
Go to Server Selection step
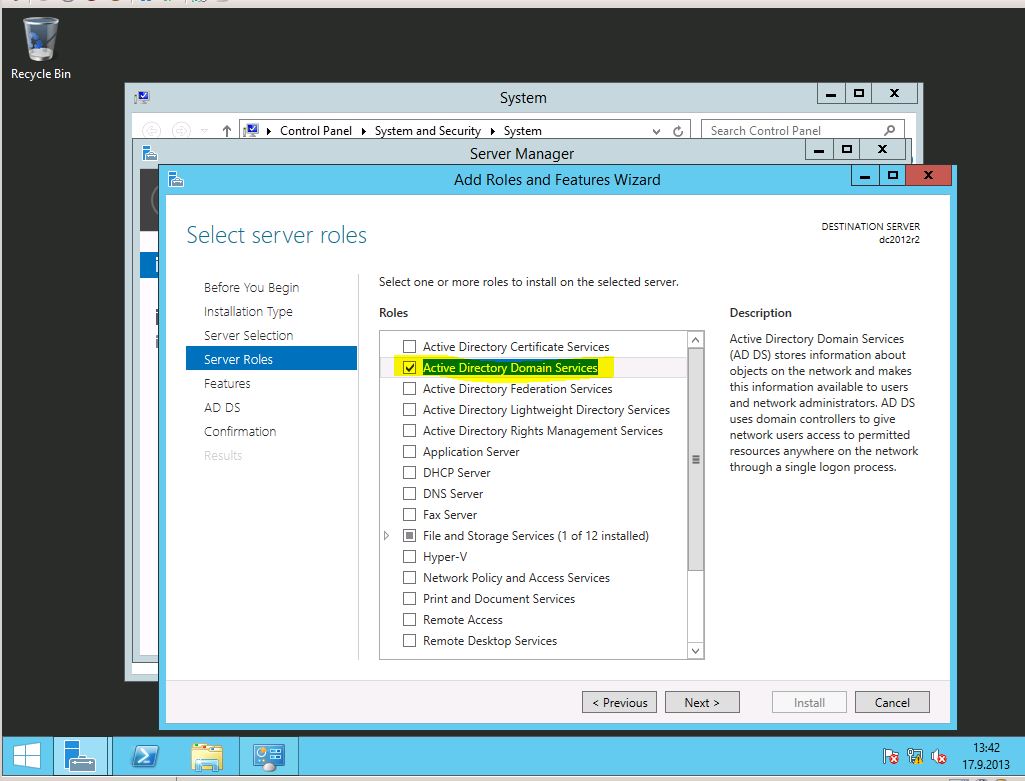pos(248,335)
